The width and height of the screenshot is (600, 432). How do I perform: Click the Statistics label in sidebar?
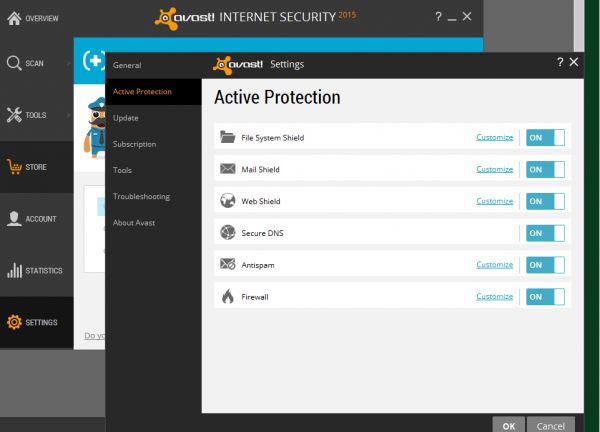pyautogui.click(x=44, y=271)
